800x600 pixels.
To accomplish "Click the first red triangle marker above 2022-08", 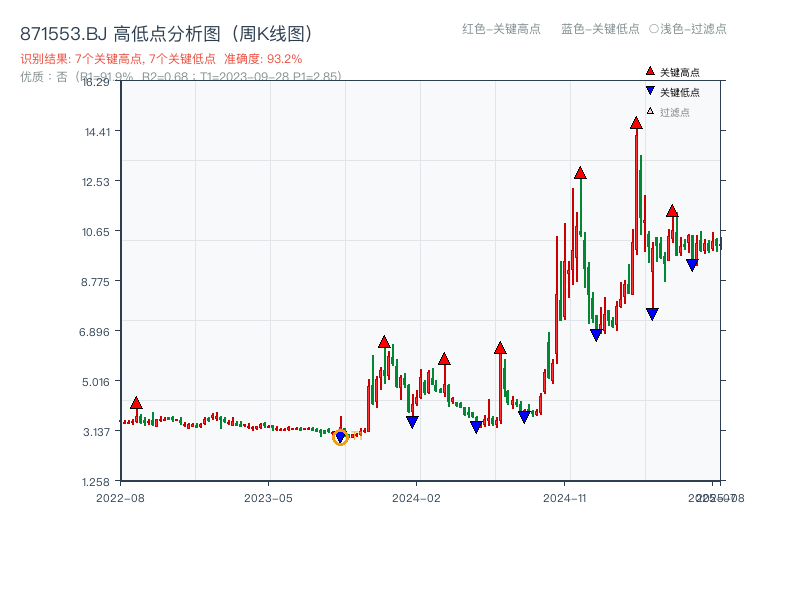I will coord(137,401).
